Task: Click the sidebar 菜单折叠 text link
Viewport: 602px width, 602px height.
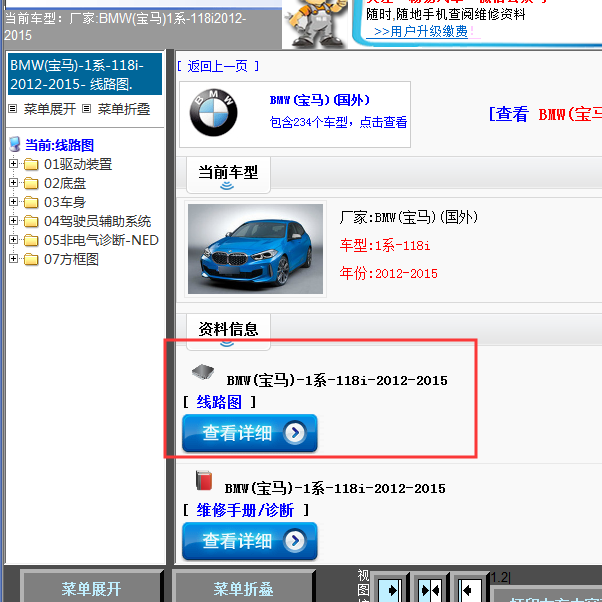Action: 124,109
